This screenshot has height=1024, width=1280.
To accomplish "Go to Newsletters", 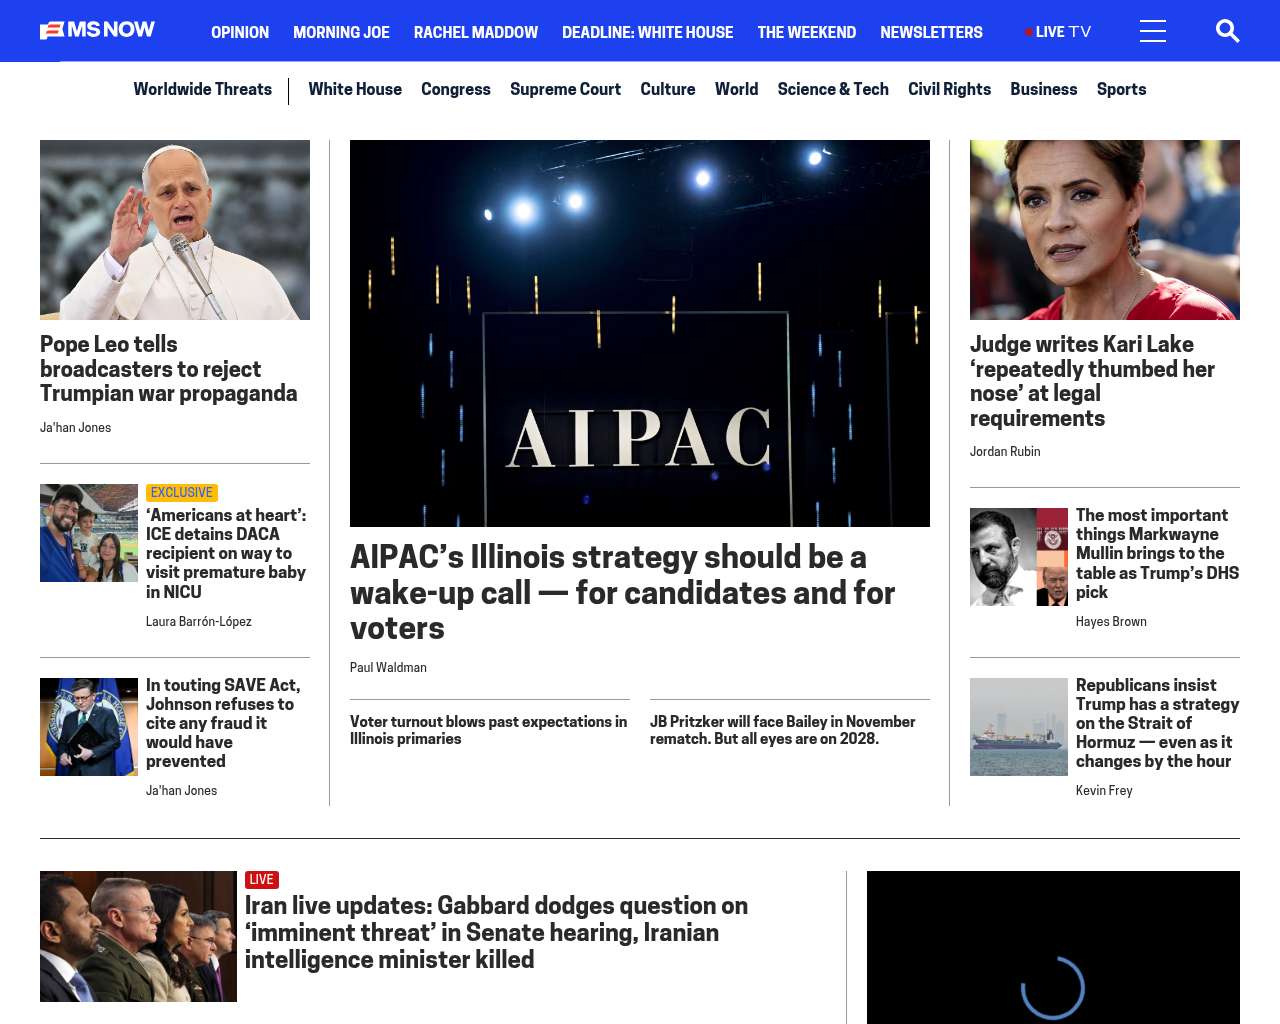I will (931, 32).
